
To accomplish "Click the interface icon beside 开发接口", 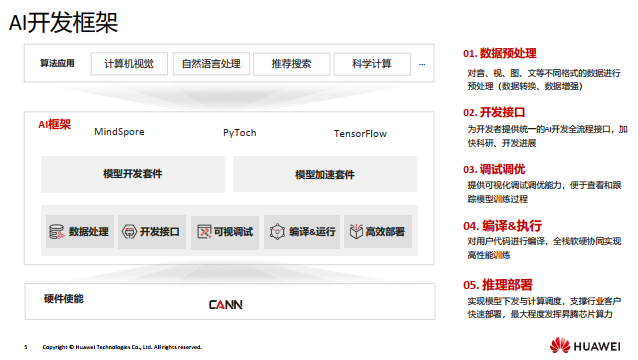I will pos(129,232).
